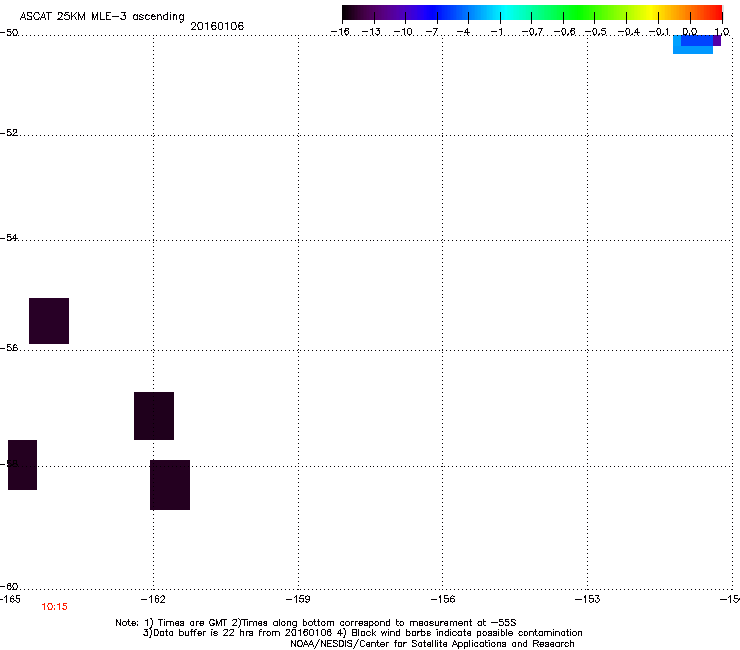This screenshot has height=650, width=740.
Task: Click the -54 latitude axis label
Action: 9,238
